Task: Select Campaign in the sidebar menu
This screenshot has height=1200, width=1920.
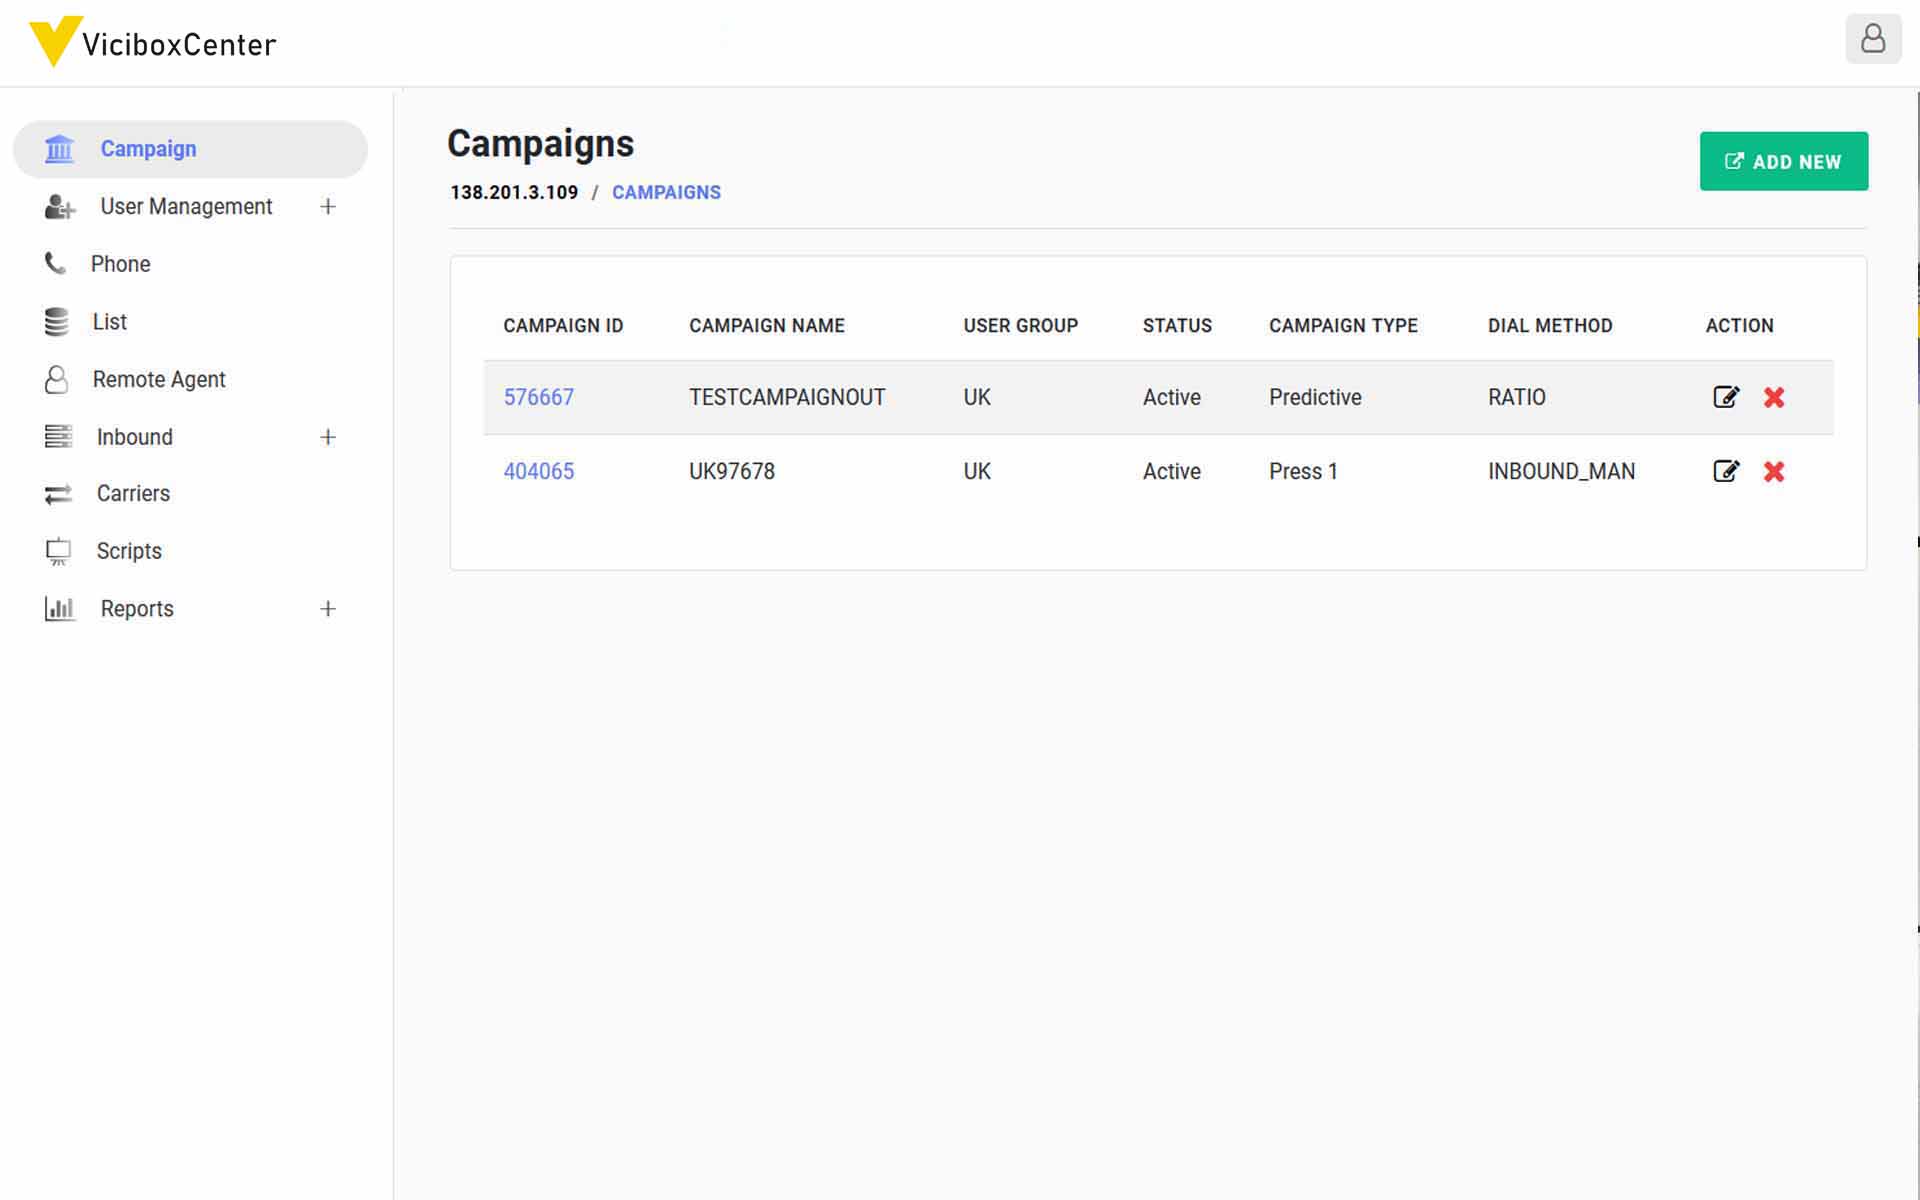Action: (148, 148)
